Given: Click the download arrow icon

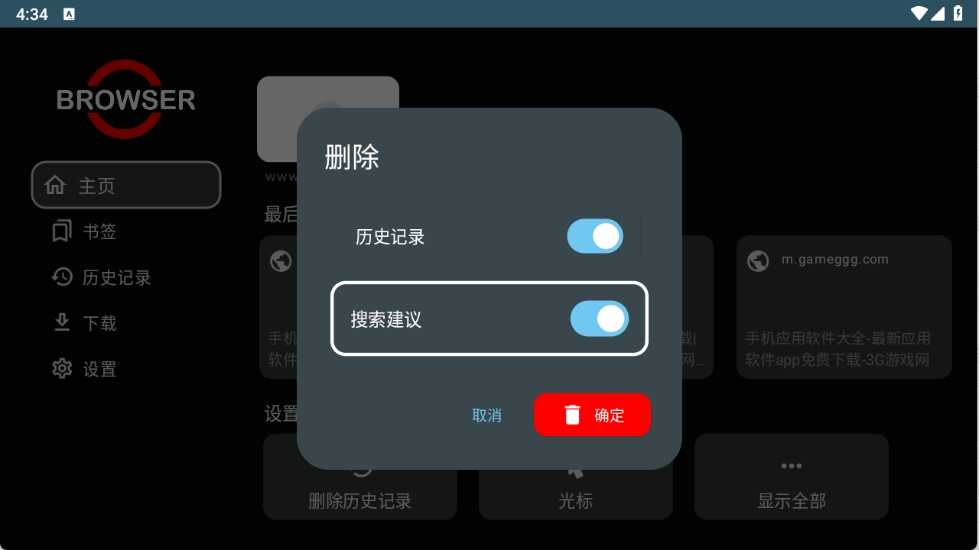Looking at the screenshot, I should click(x=62, y=322).
